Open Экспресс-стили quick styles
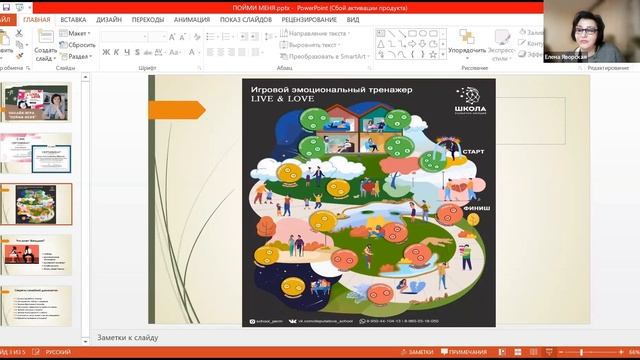 (x=502, y=45)
